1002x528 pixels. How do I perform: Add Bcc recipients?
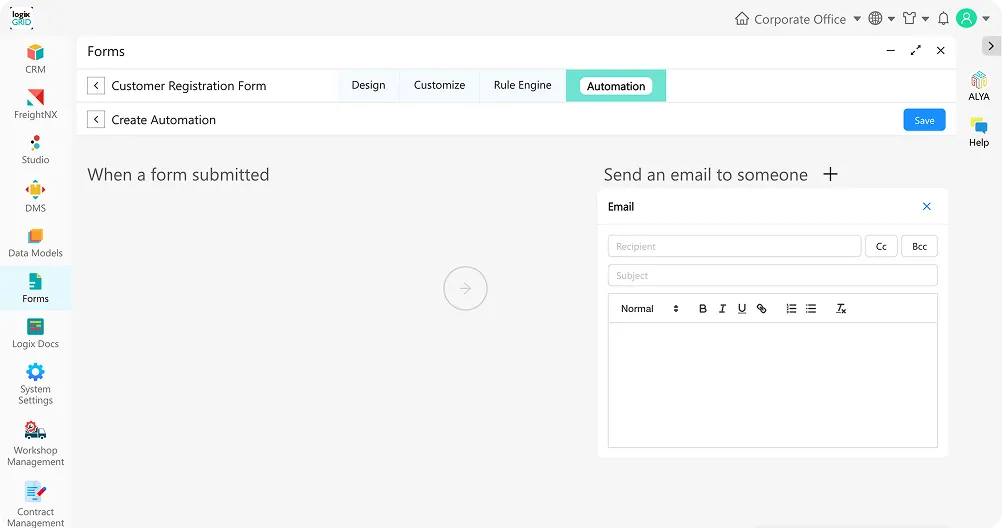[920, 246]
